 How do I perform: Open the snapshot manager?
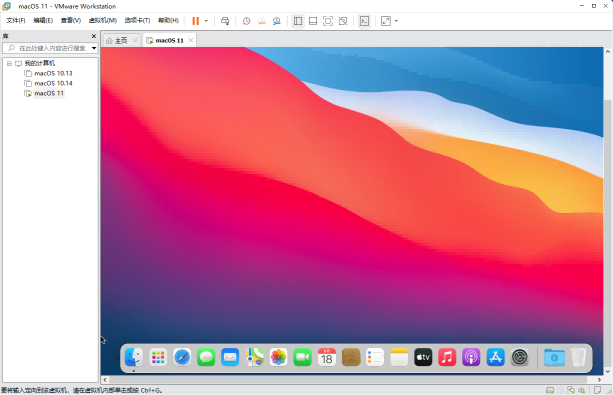pyautogui.click(x=277, y=21)
